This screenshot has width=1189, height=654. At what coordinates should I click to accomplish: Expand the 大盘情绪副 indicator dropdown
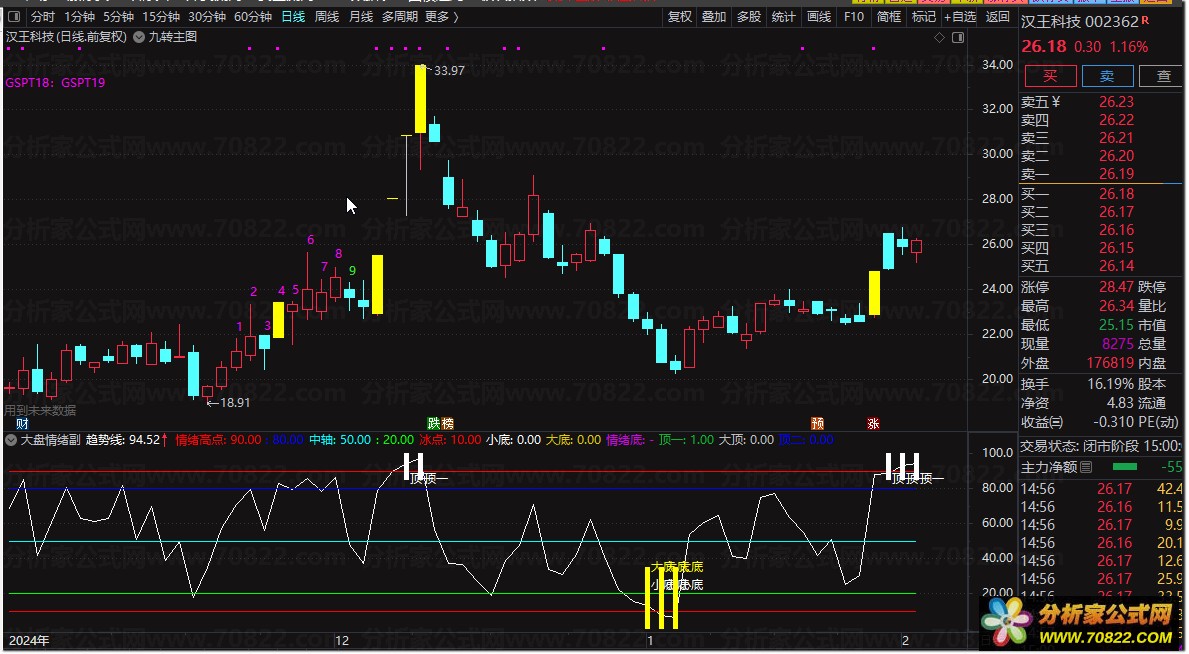11,439
